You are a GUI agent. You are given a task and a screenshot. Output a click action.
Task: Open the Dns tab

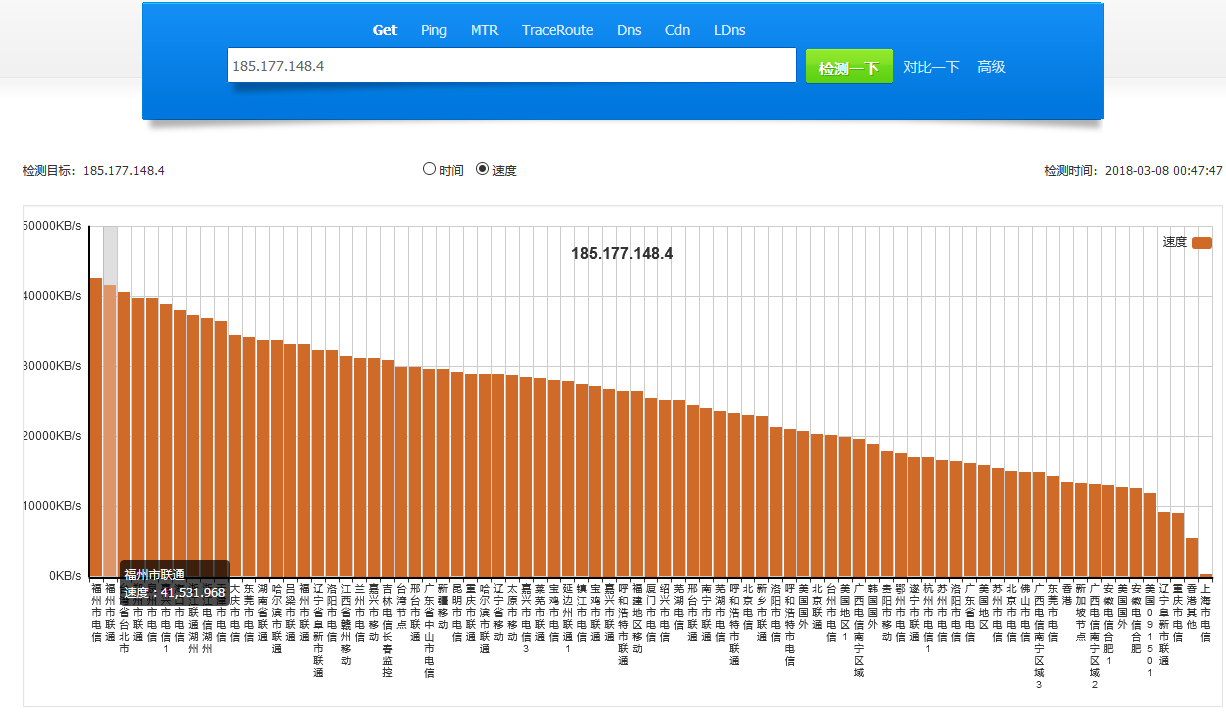[x=629, y=30]
